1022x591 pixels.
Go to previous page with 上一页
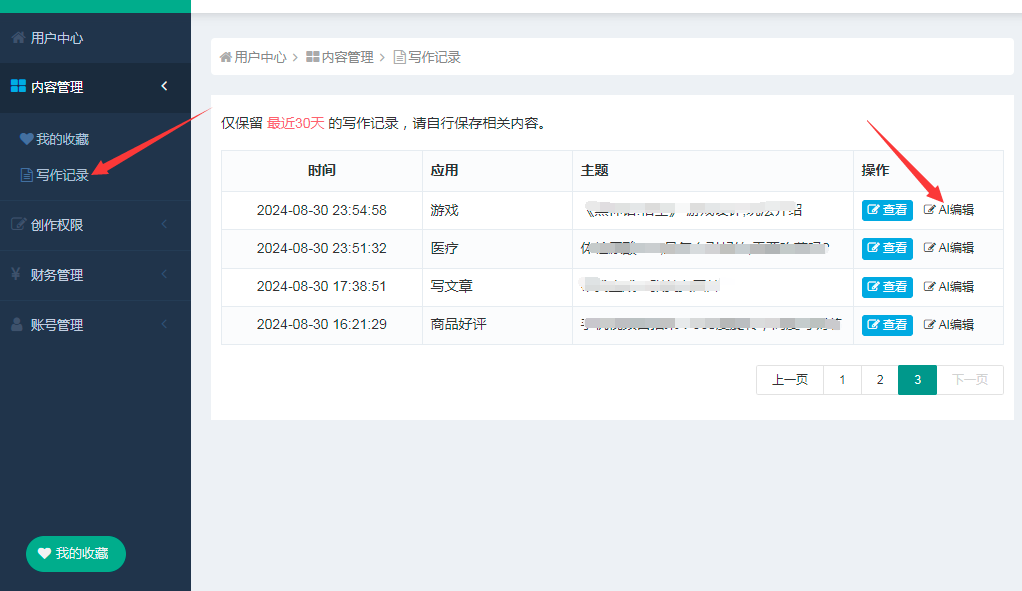tap(790, 380)
